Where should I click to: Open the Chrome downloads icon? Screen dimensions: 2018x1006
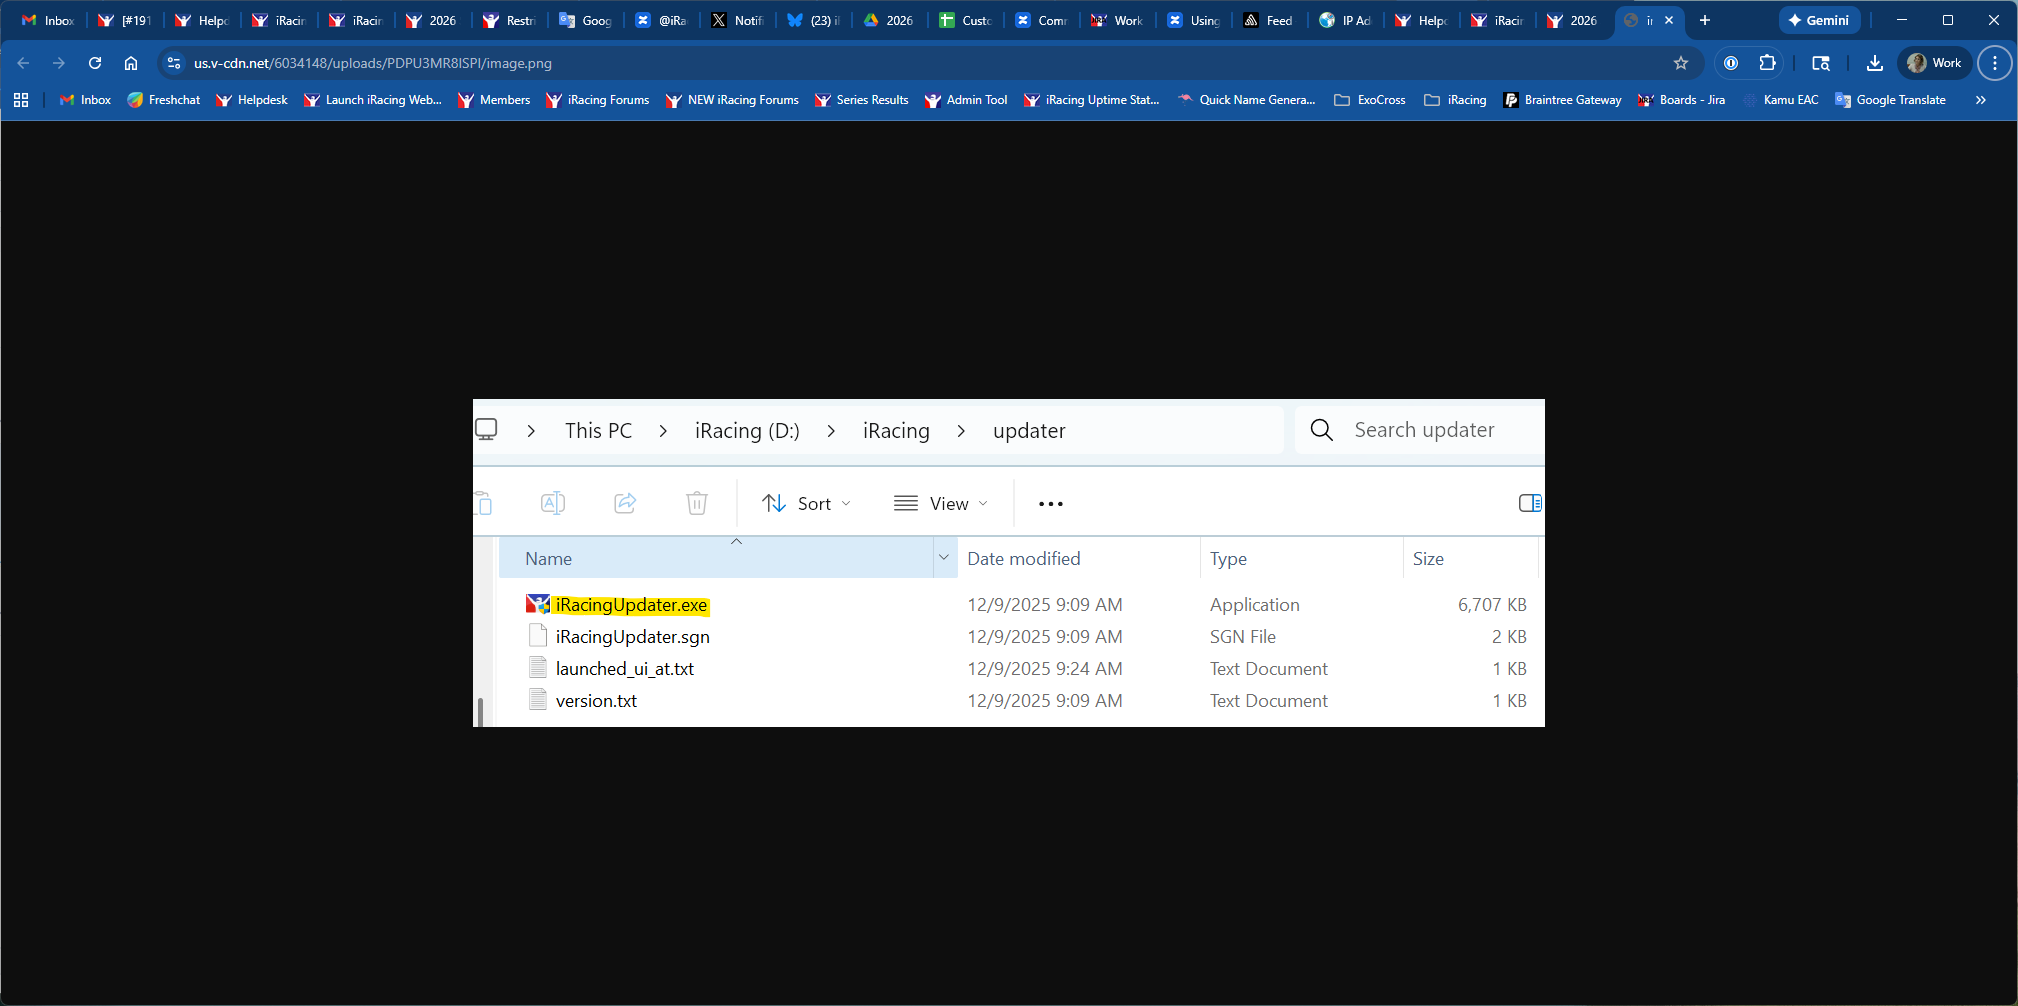pyautogui.click(x=1875, y=63)
